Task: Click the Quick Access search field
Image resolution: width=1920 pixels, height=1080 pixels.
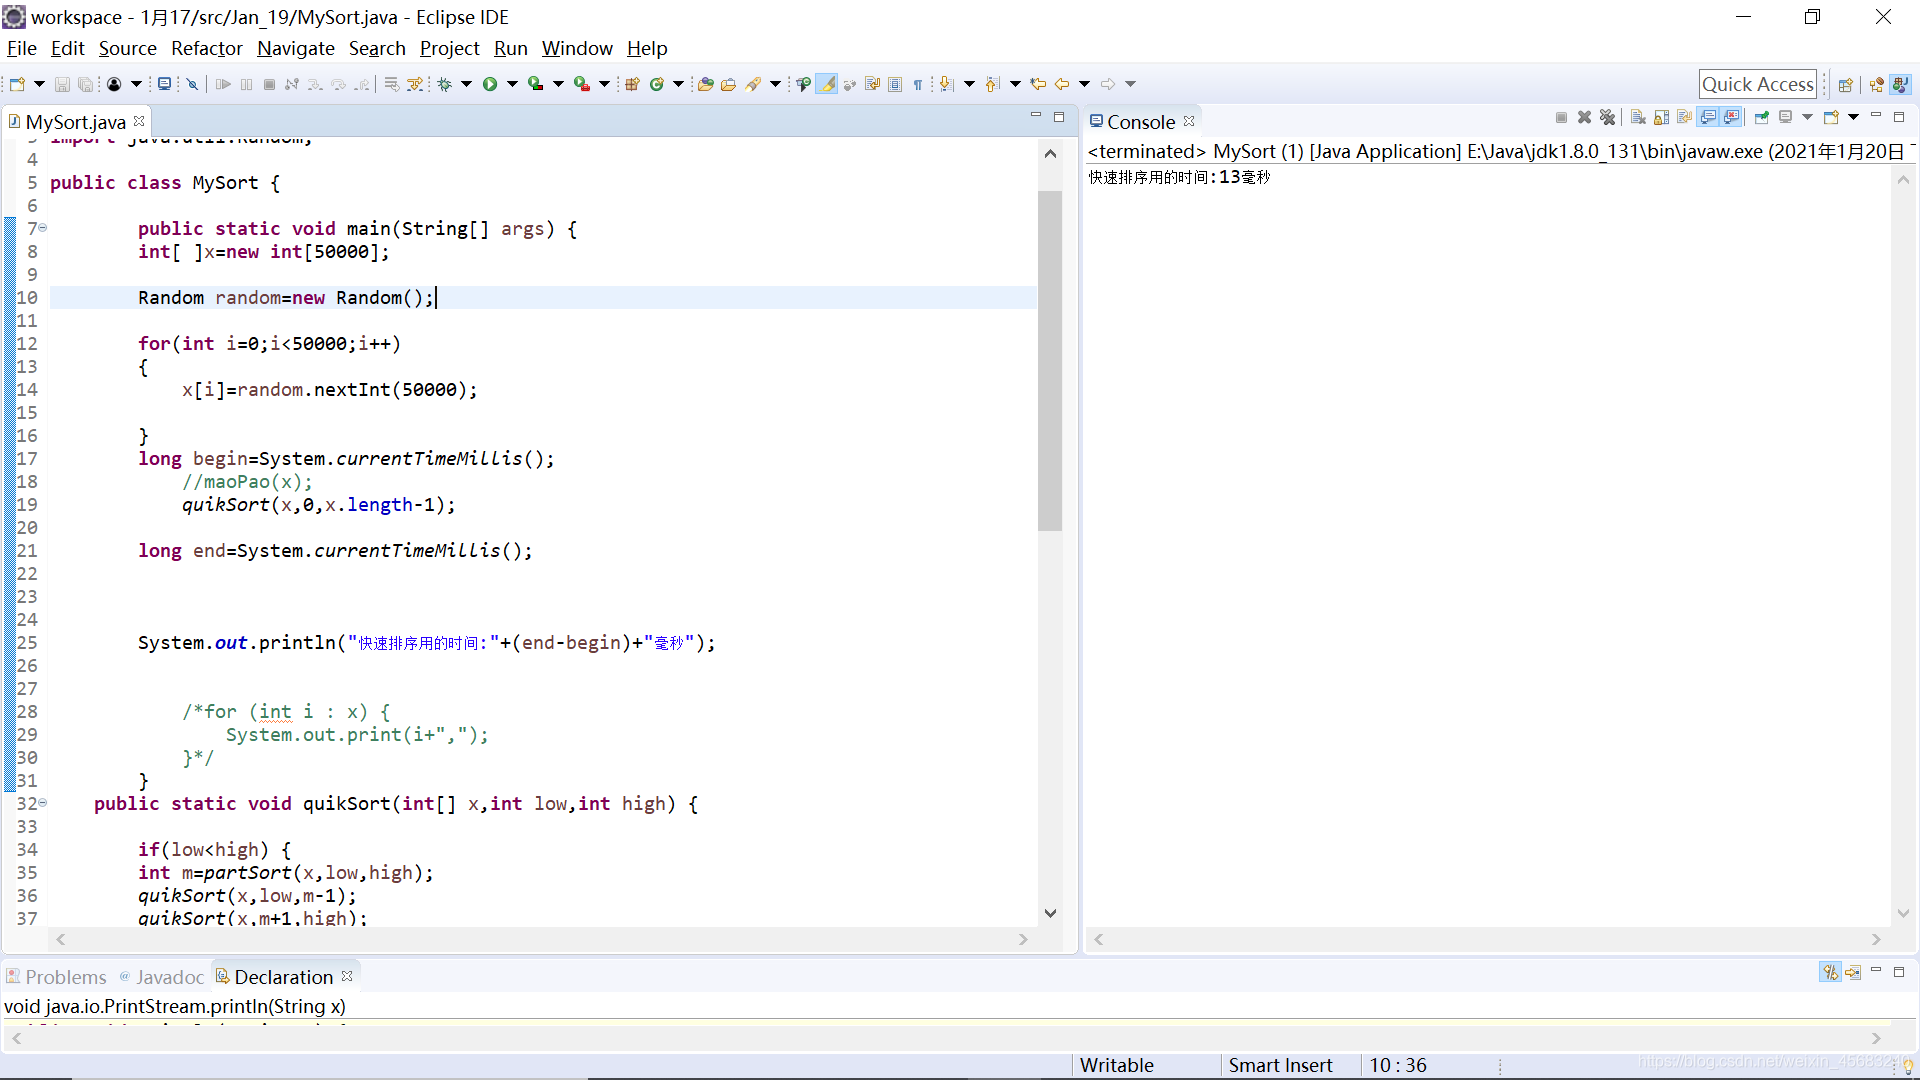Action: 1757,84
